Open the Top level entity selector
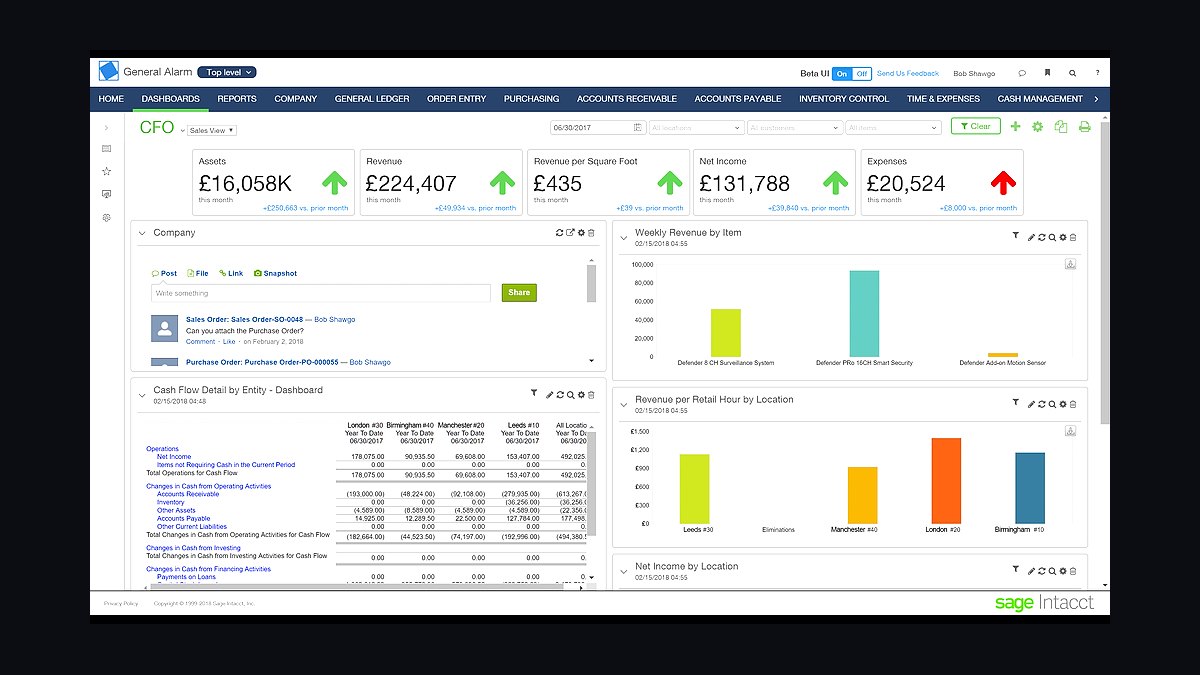The image size is (1200, 675). (227, 72)
